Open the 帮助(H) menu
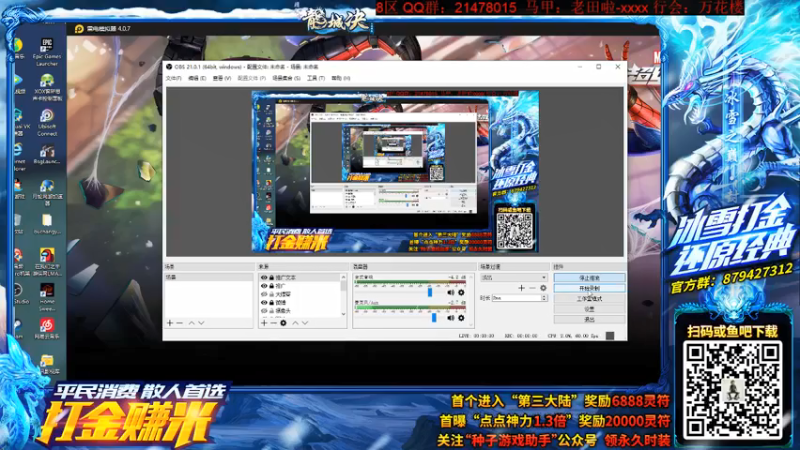Screen dimensions: 800x450 pyautogui.click(x=341, y=78)
